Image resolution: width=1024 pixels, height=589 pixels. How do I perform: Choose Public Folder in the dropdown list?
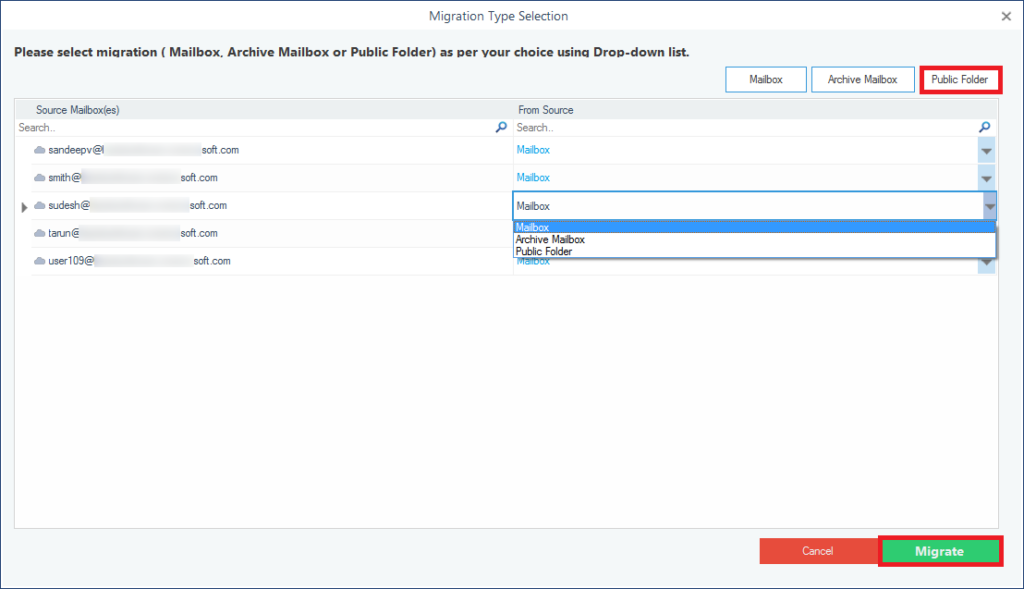point(754,251)
